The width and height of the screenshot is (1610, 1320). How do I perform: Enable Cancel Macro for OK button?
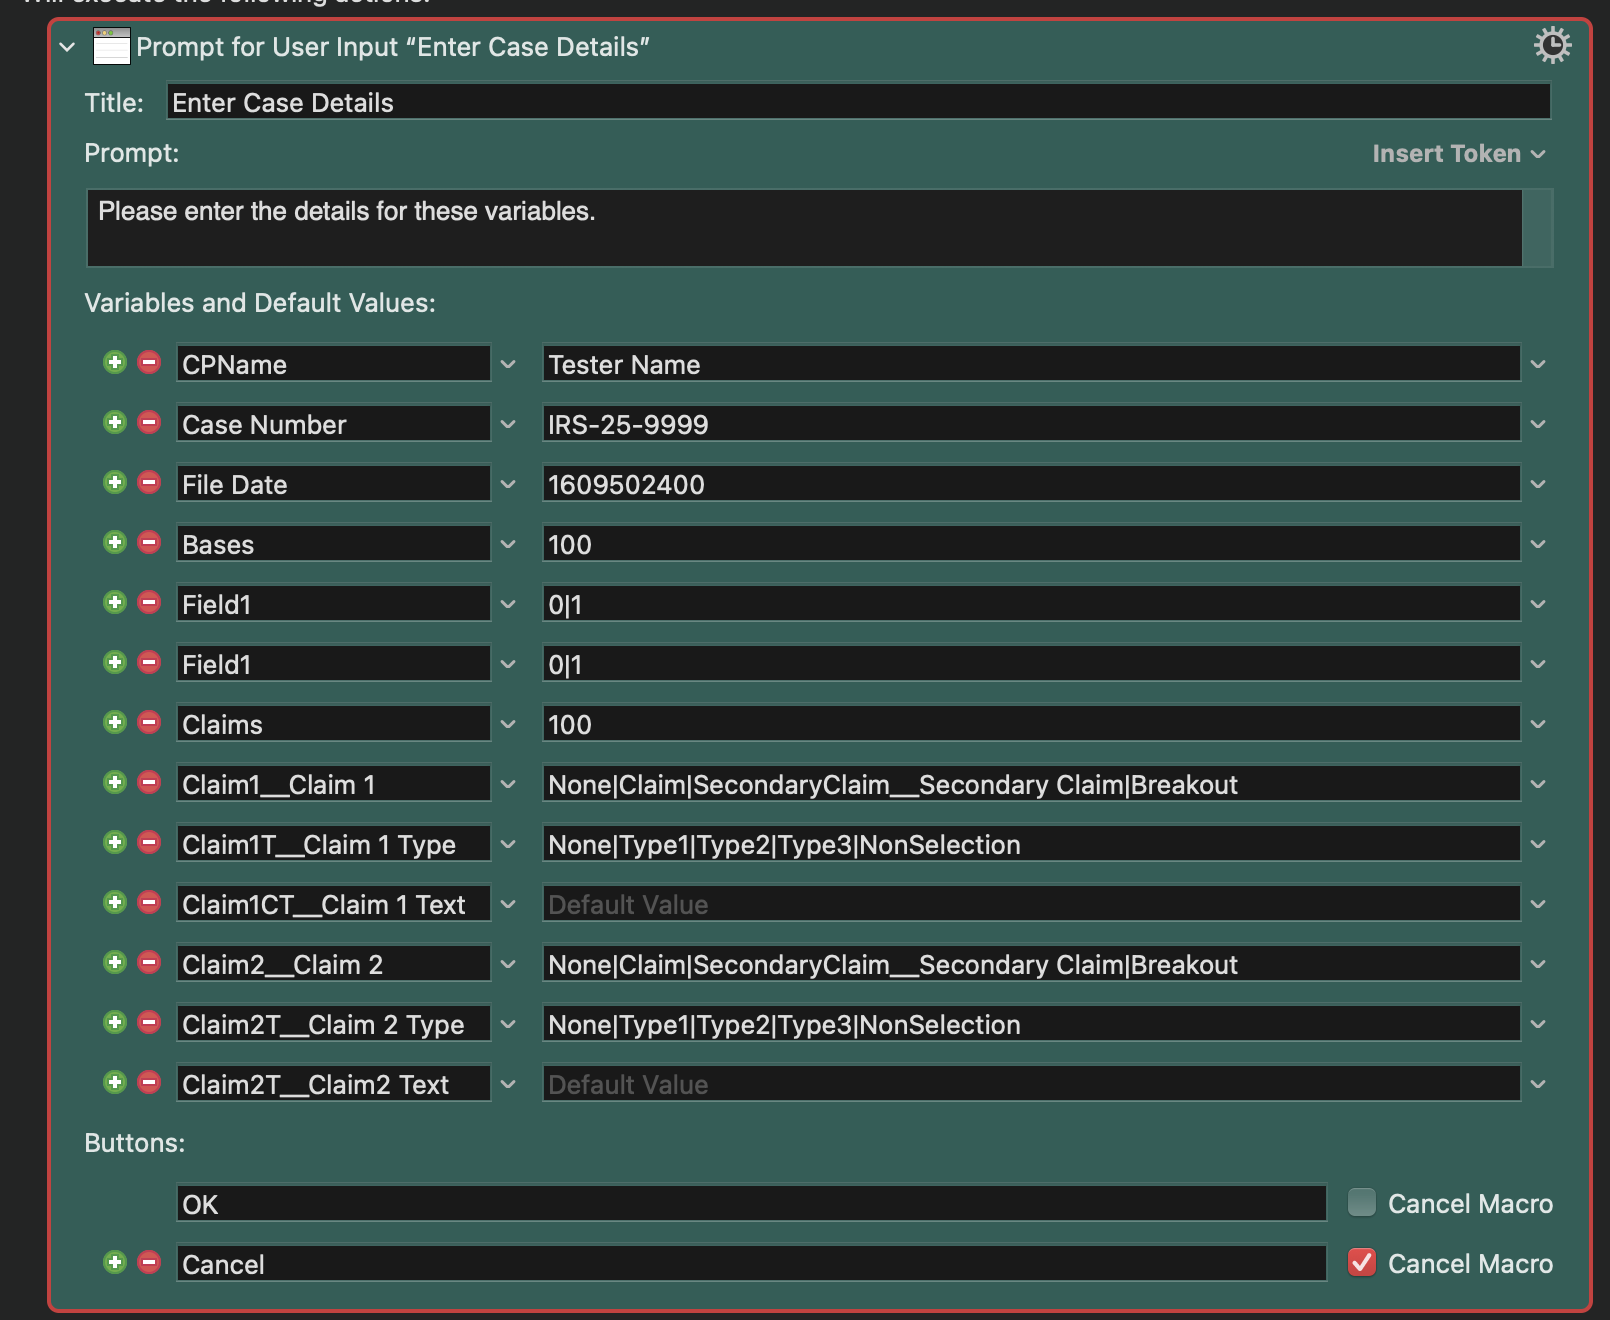click(1361, 1202)
